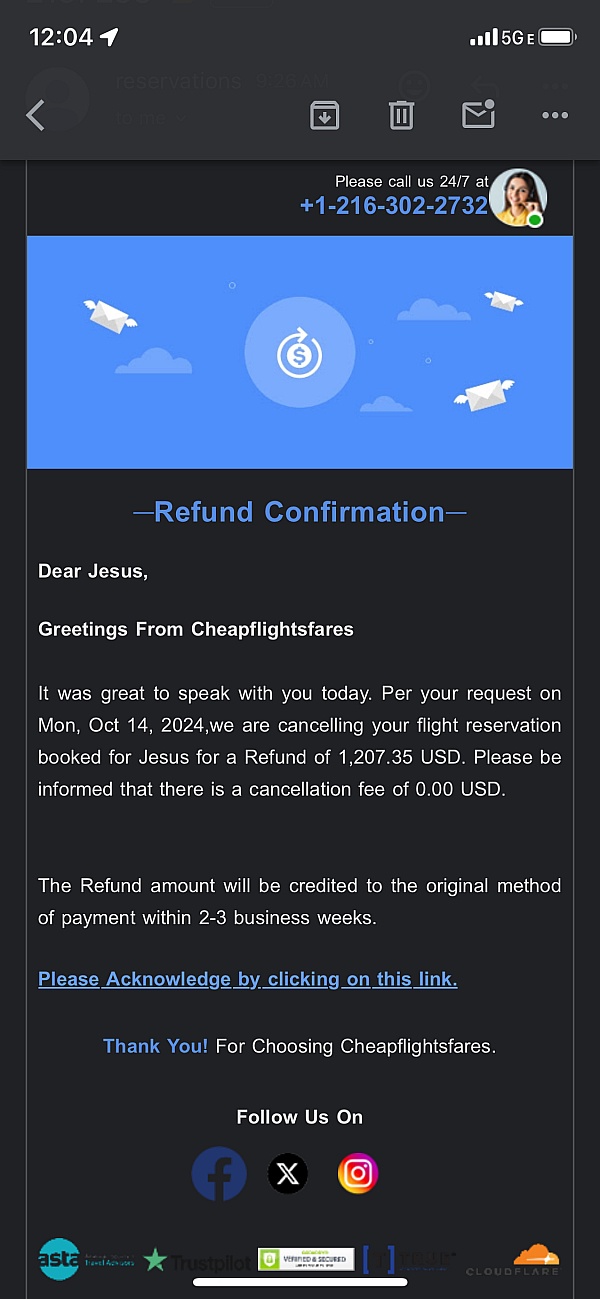Mark the email as unread
600x1299 pixels.
pyautogui.click(x=478, y=116)
